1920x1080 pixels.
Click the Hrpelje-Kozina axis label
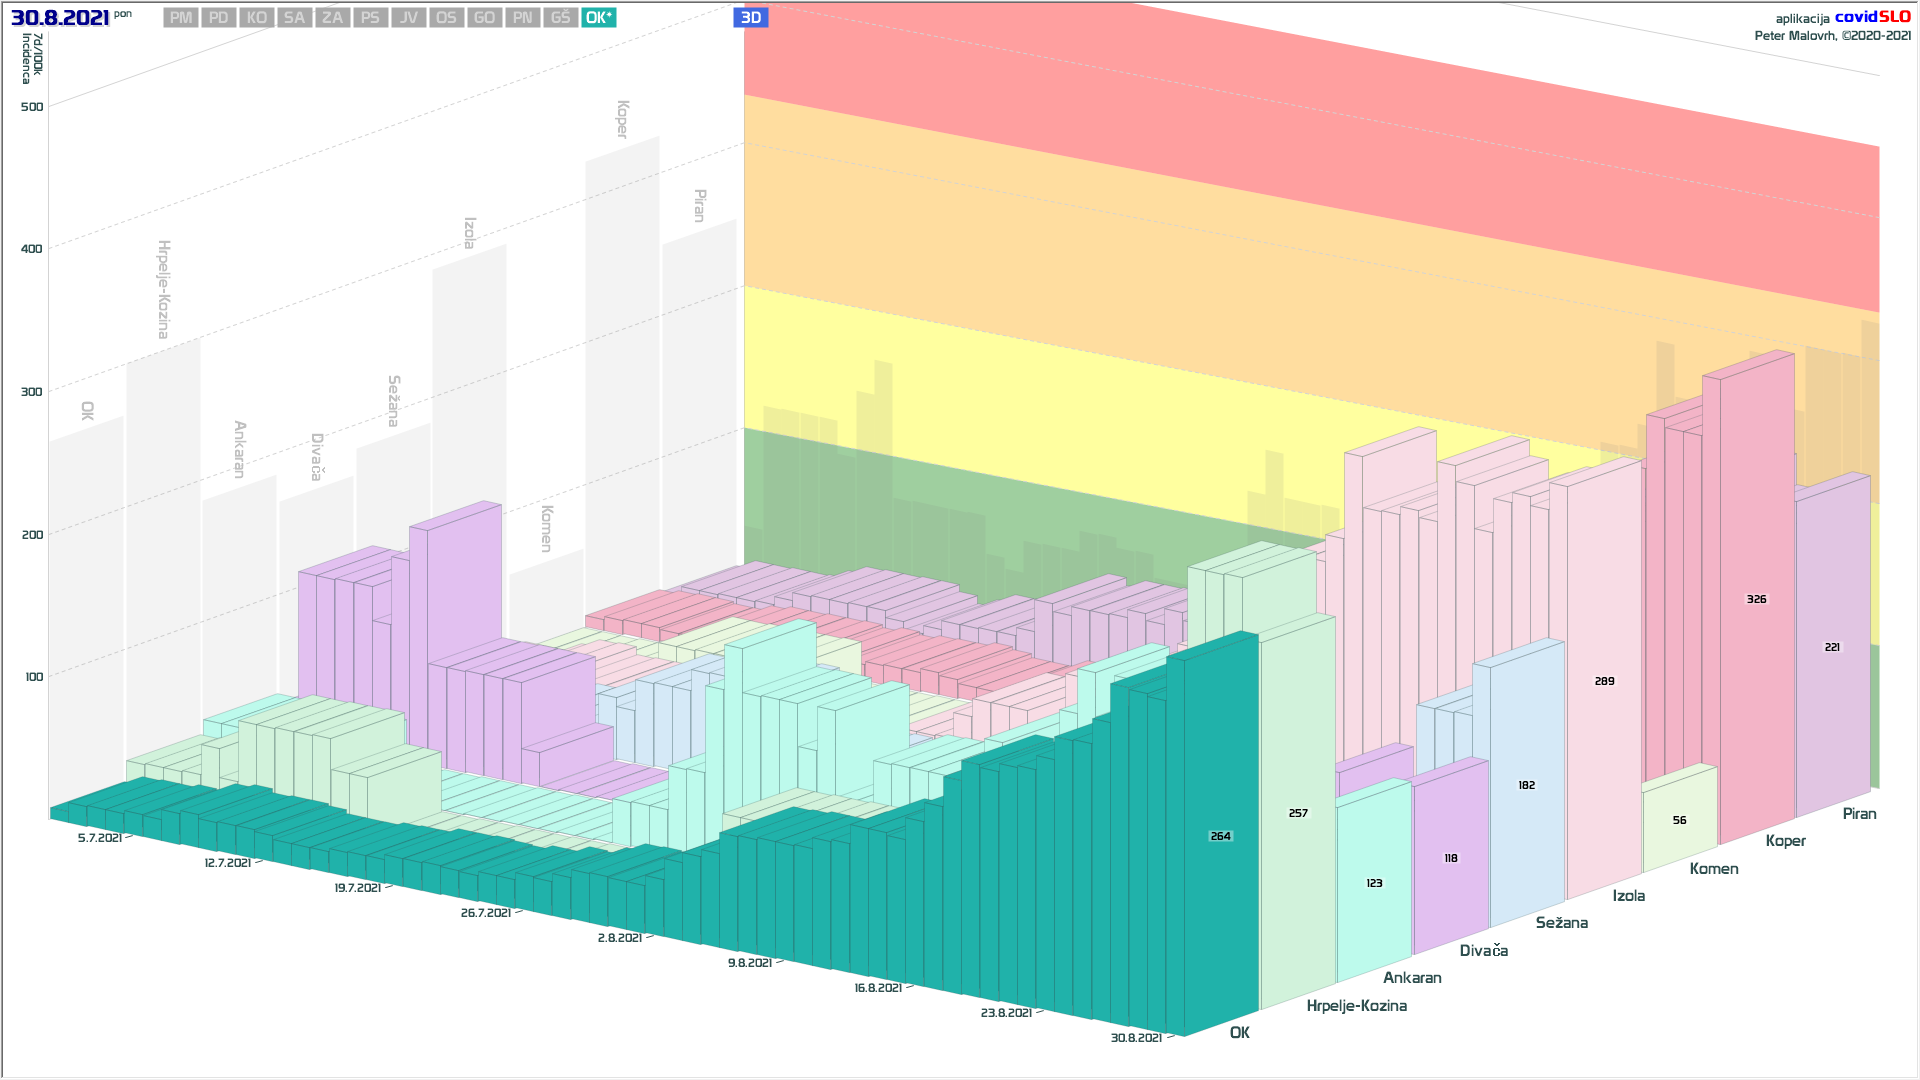1356,1006
